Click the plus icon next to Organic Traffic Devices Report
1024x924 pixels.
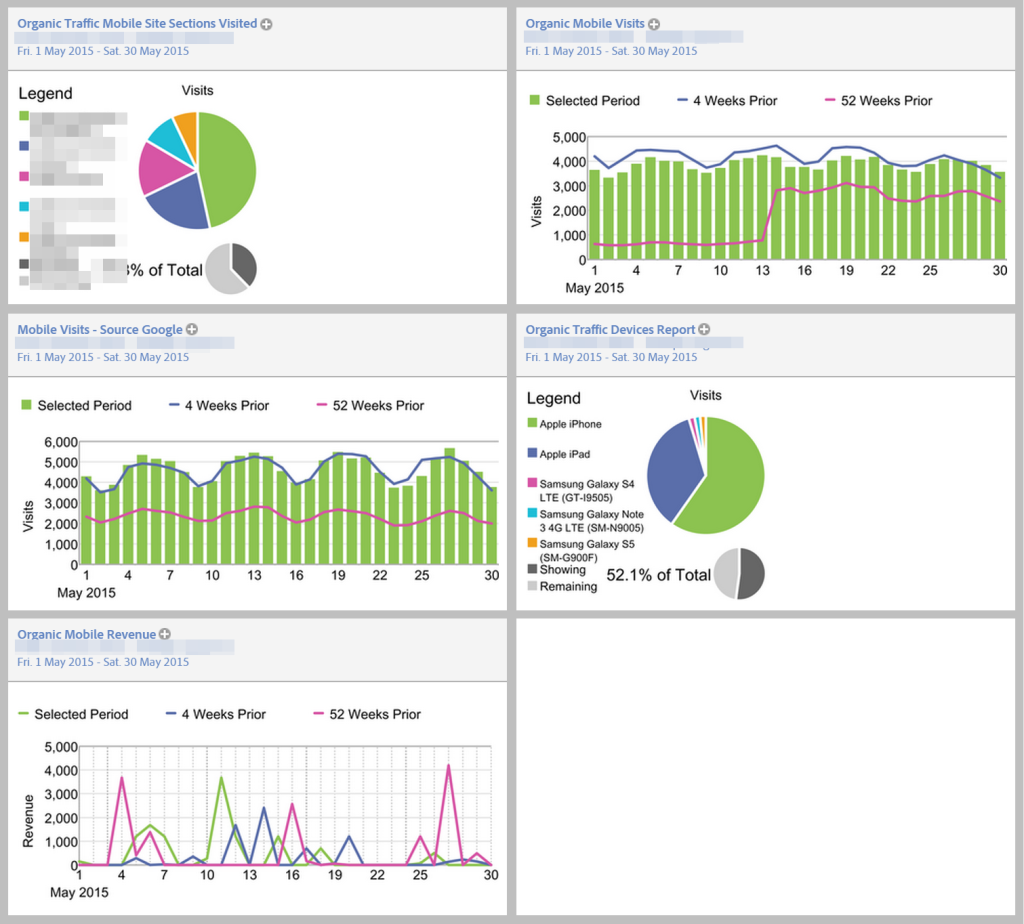click(x=704, y=329)
